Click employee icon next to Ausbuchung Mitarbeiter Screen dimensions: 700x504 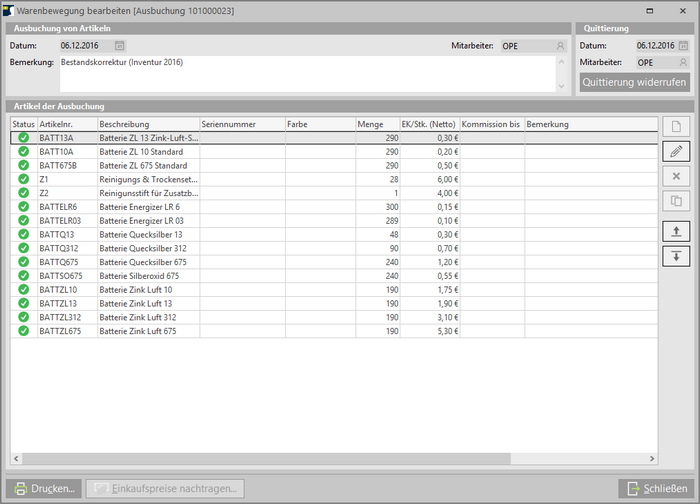point(560,46)
